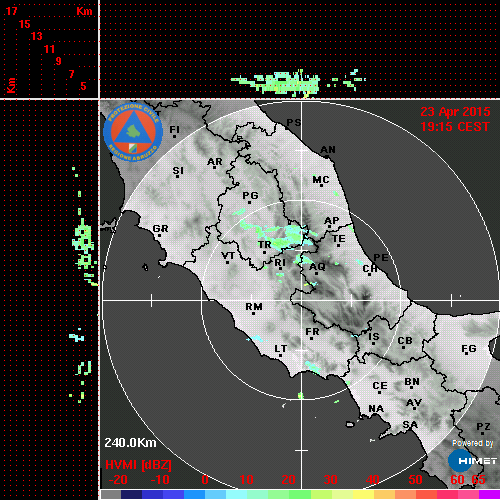Select the AQ city label
Viewport: 500px width, 500px height.
[x=317, y=267]
